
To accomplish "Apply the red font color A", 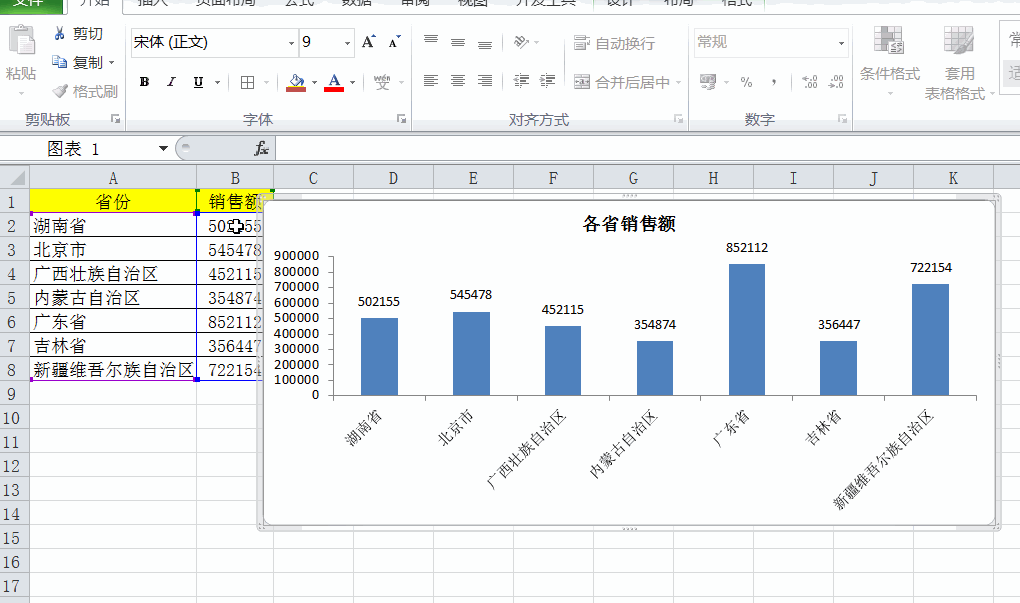I will 334,83.
